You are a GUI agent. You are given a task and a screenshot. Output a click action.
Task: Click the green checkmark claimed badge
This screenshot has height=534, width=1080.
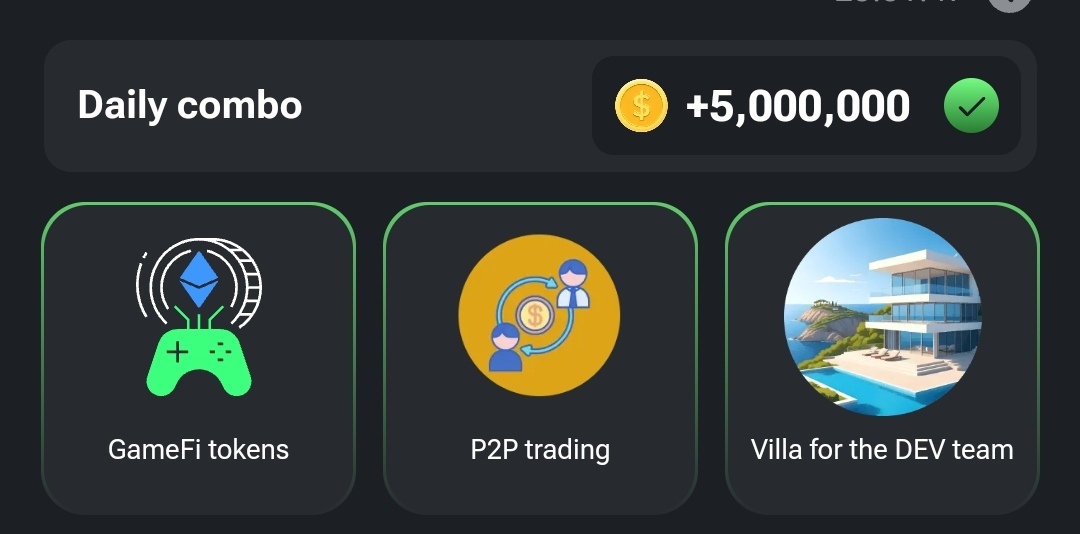(971, 106)
